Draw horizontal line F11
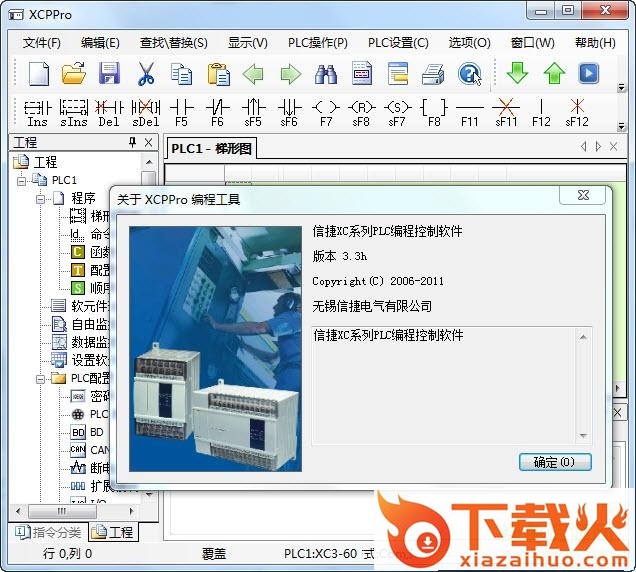Image resolution: width=636 pixels, height=572 pixels. click(x=470, y=113)
